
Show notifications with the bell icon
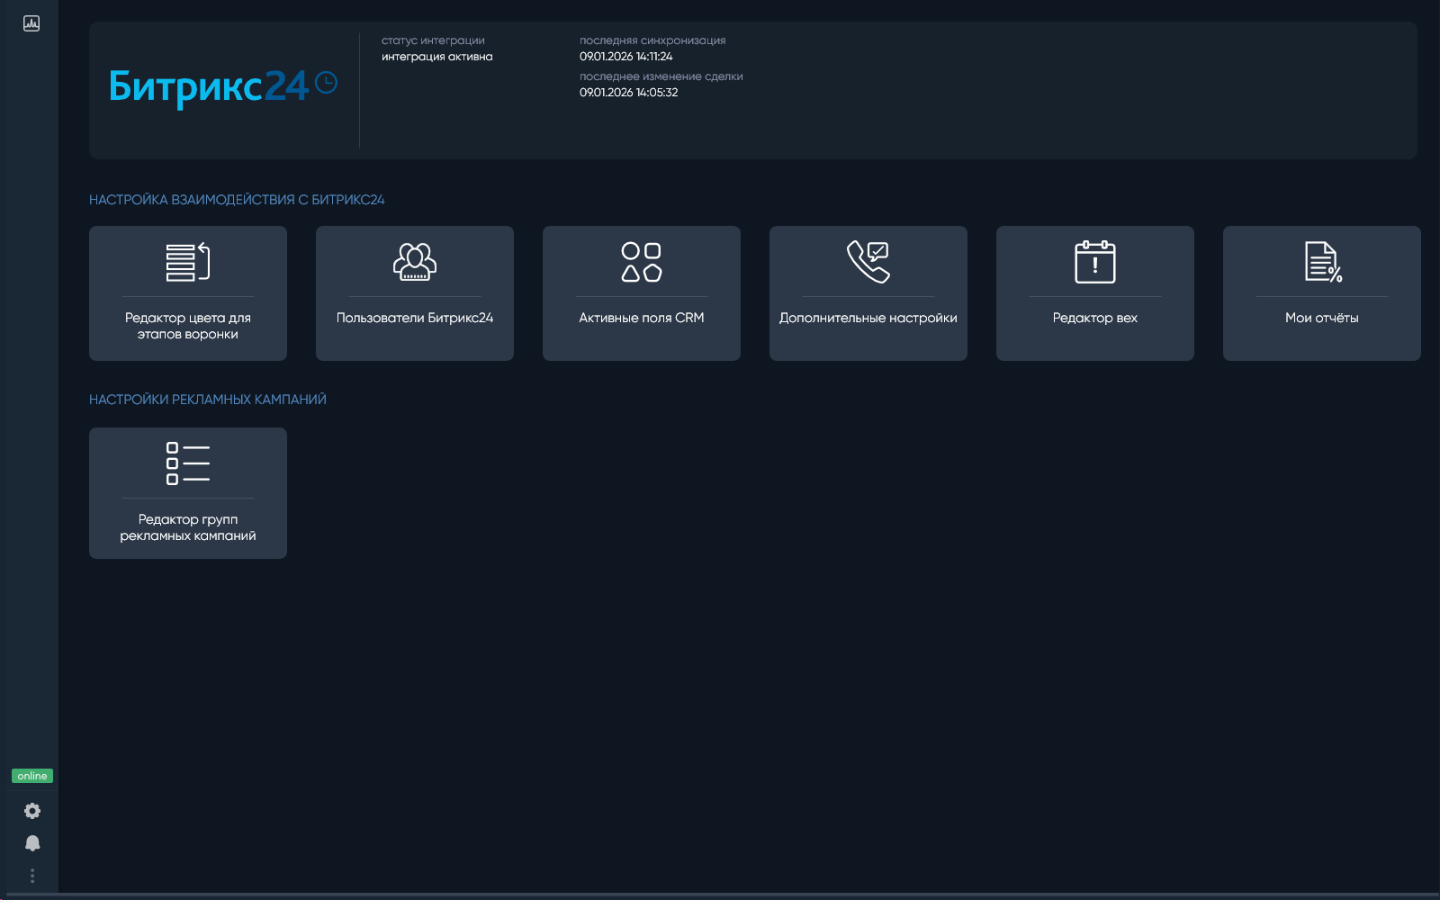32,844
